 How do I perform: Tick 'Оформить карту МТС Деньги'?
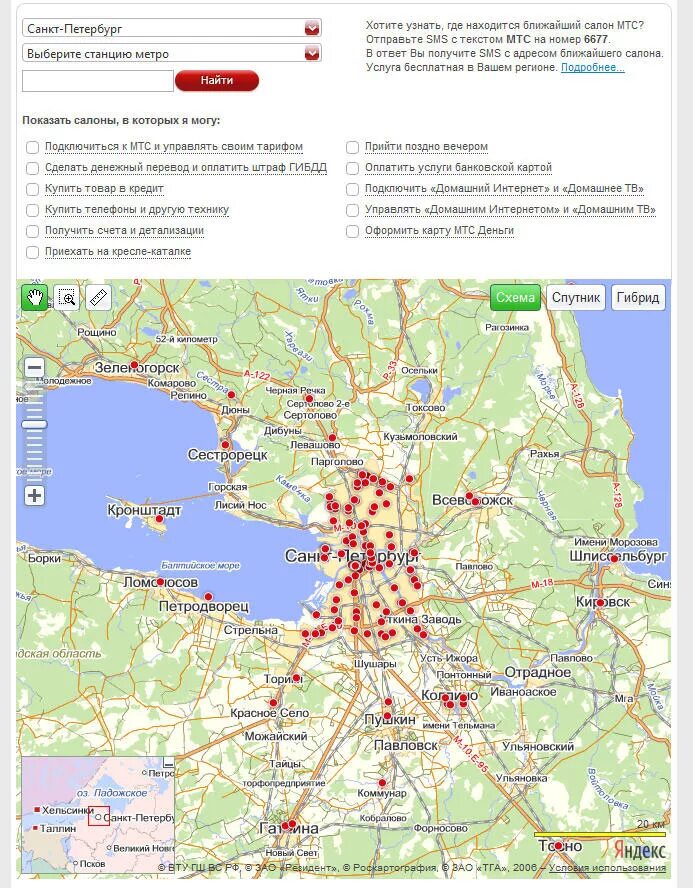[x=352, y=231]
